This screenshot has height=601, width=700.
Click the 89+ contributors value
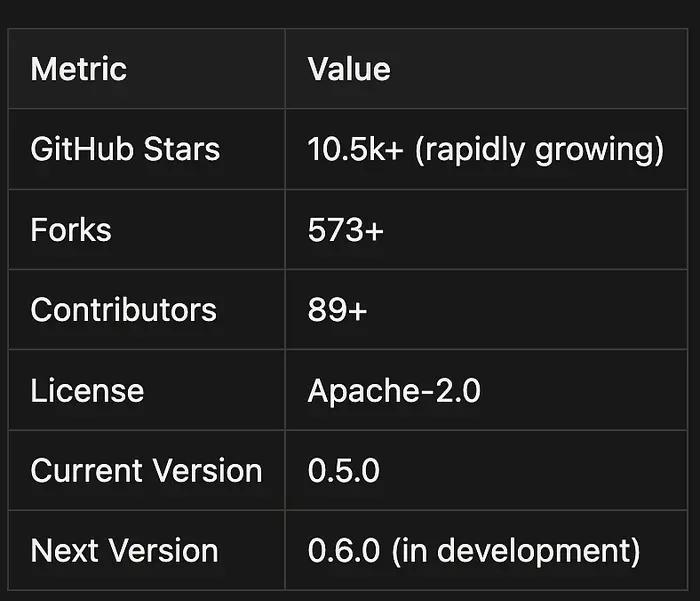(337, 310)
